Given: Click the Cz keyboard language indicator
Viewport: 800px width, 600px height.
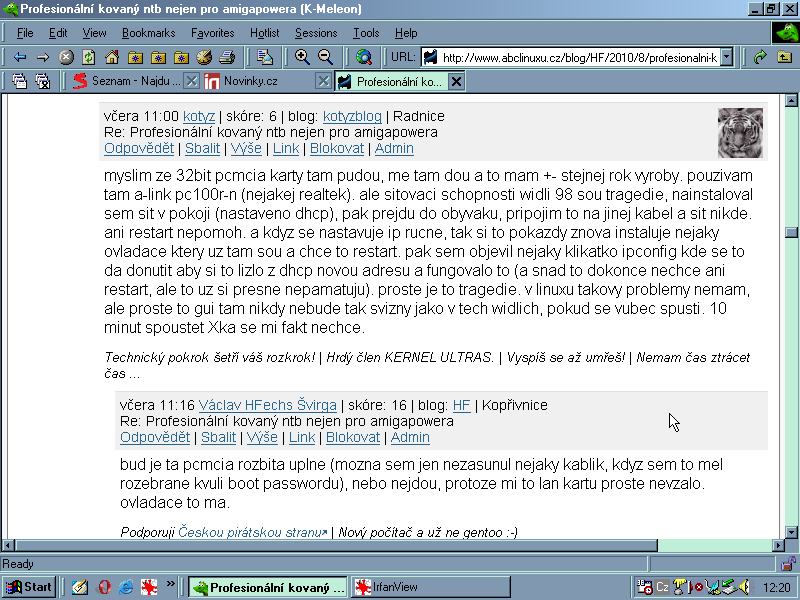Looking at the screenshot, I should [662, 587].
